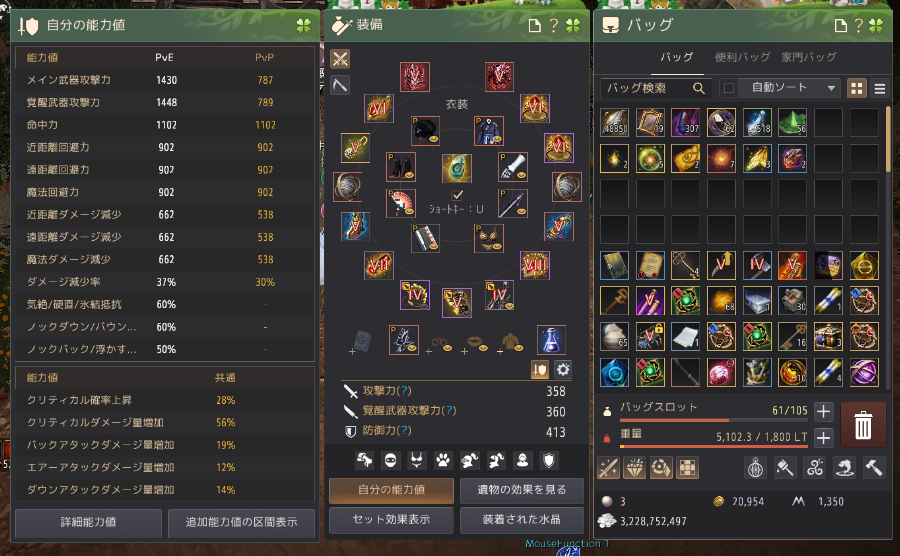Switch to the 便利バッグ tab

742,57
